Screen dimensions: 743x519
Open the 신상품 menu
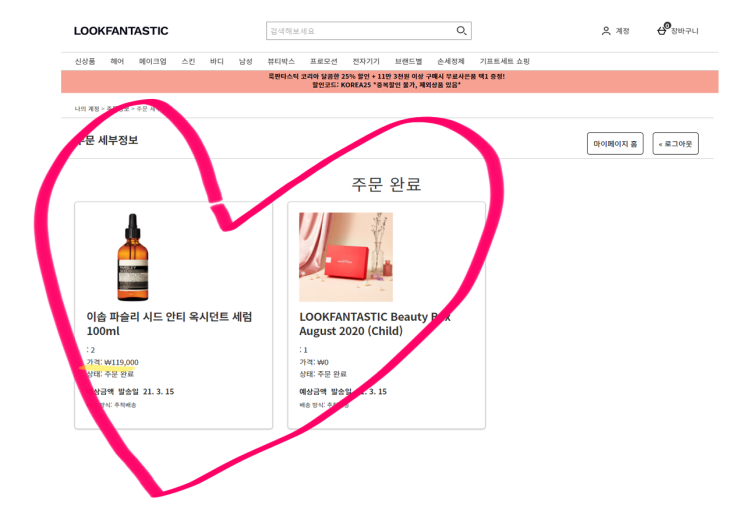[85, 61]
